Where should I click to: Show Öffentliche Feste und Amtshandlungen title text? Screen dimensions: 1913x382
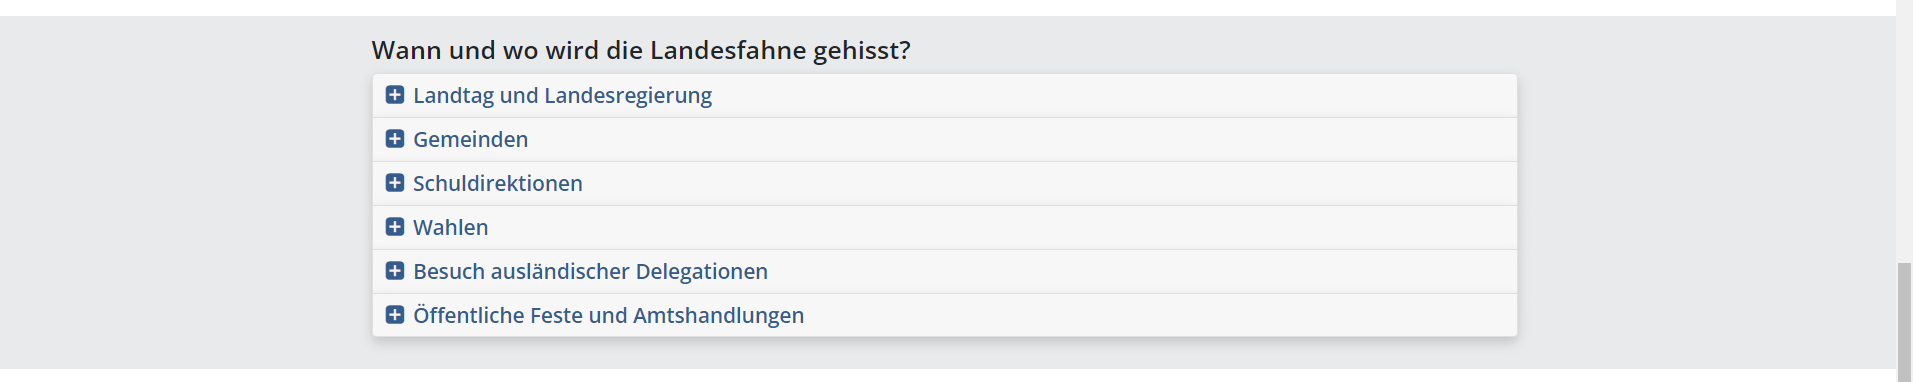pos(608,316)
